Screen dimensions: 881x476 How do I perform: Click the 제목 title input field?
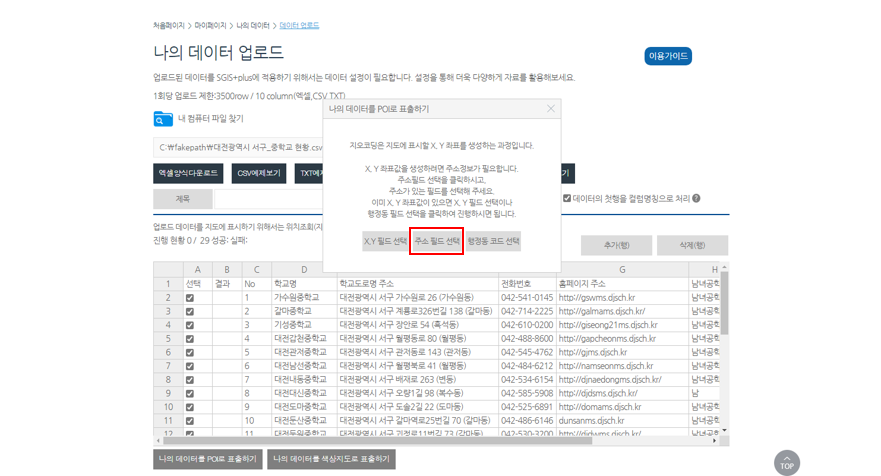pos(269,199)
